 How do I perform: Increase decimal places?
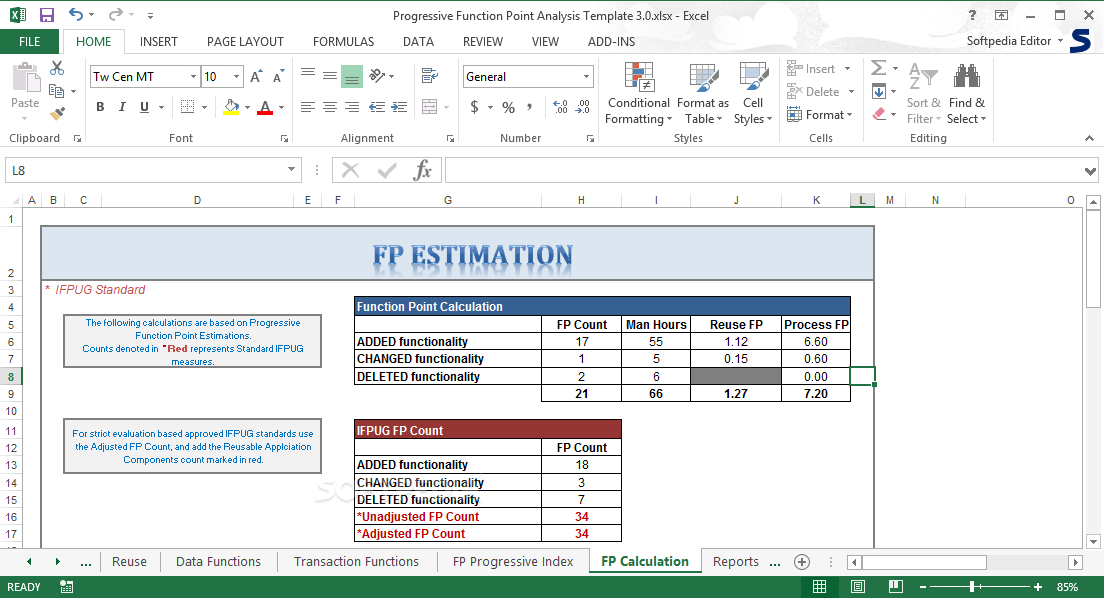[560, 107]
